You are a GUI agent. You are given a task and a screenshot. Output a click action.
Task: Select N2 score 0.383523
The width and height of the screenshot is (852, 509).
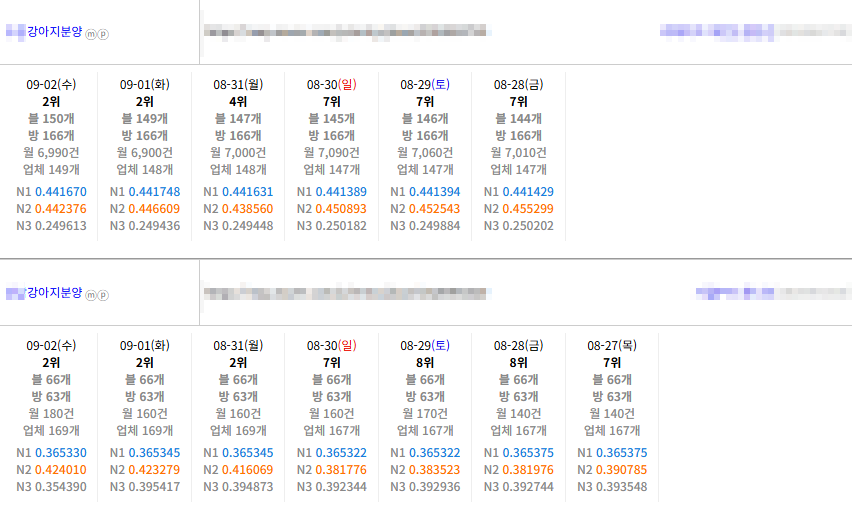pyautogui.click(x=435, y=469)
